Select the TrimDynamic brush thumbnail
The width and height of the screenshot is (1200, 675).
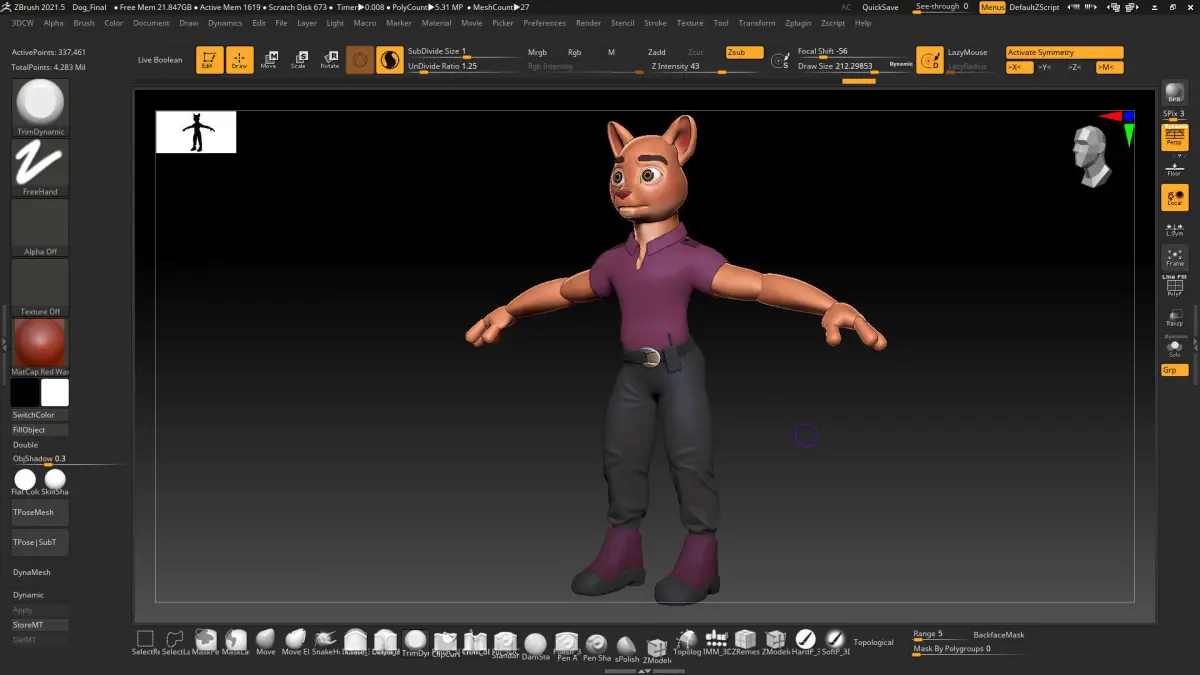(x=41, y=107)
